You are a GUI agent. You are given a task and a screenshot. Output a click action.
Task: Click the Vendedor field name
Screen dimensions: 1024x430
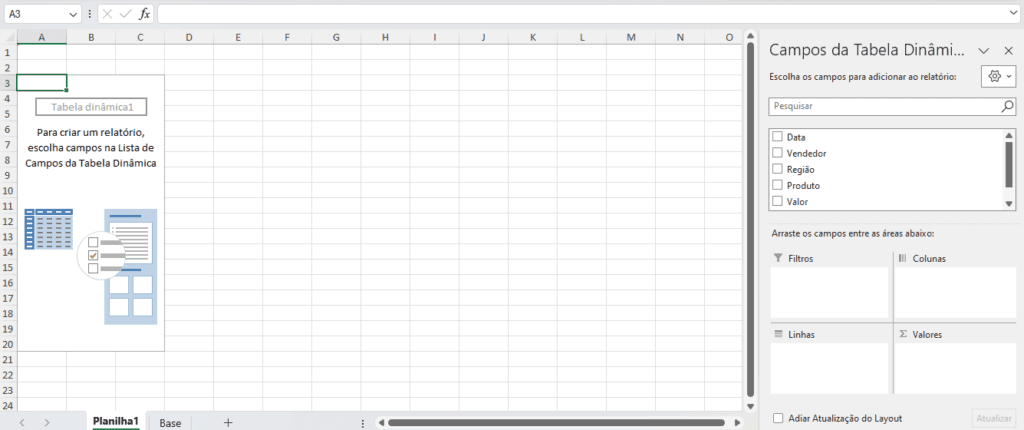(807, 153)
